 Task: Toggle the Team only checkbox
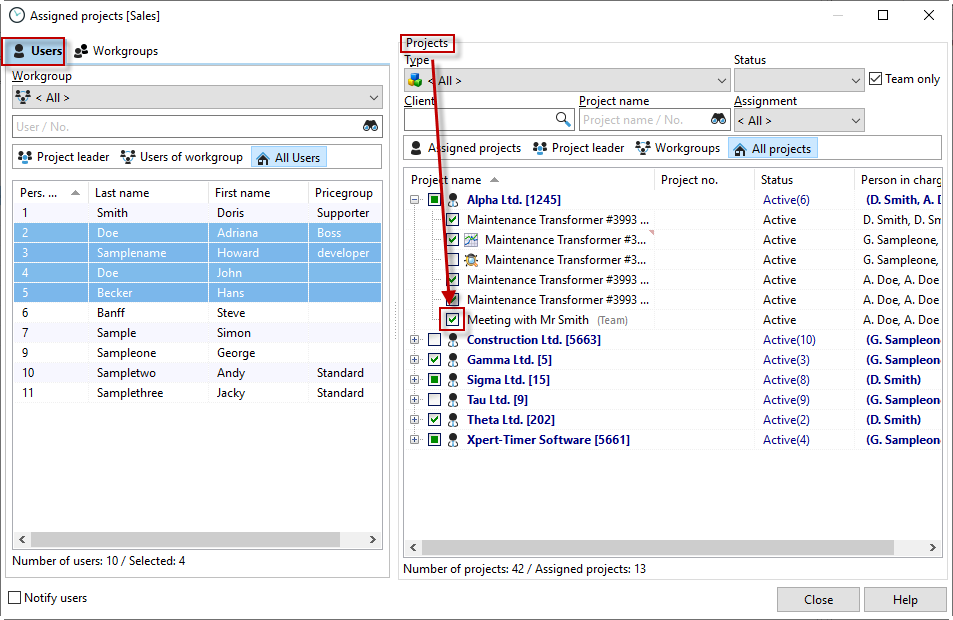point(876,79)
